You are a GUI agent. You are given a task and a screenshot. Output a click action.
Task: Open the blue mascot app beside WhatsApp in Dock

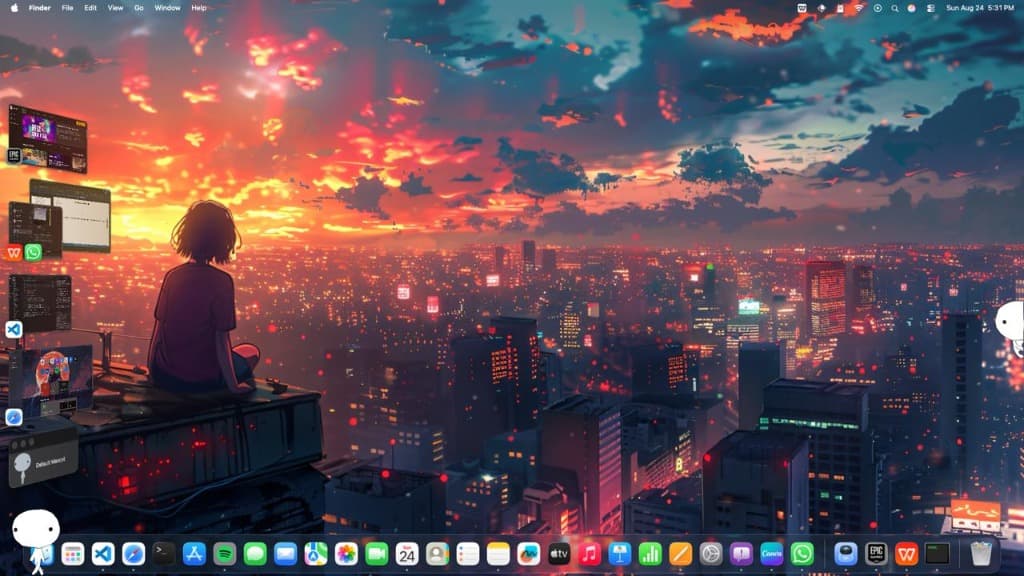pyautogui.click(x=846, y=554)
